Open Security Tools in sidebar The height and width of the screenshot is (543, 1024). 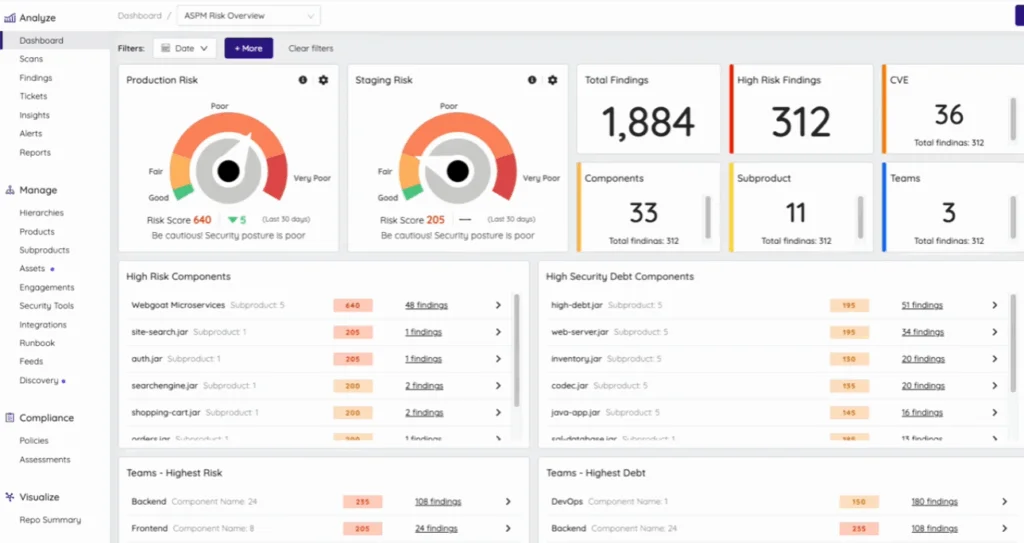46,306
